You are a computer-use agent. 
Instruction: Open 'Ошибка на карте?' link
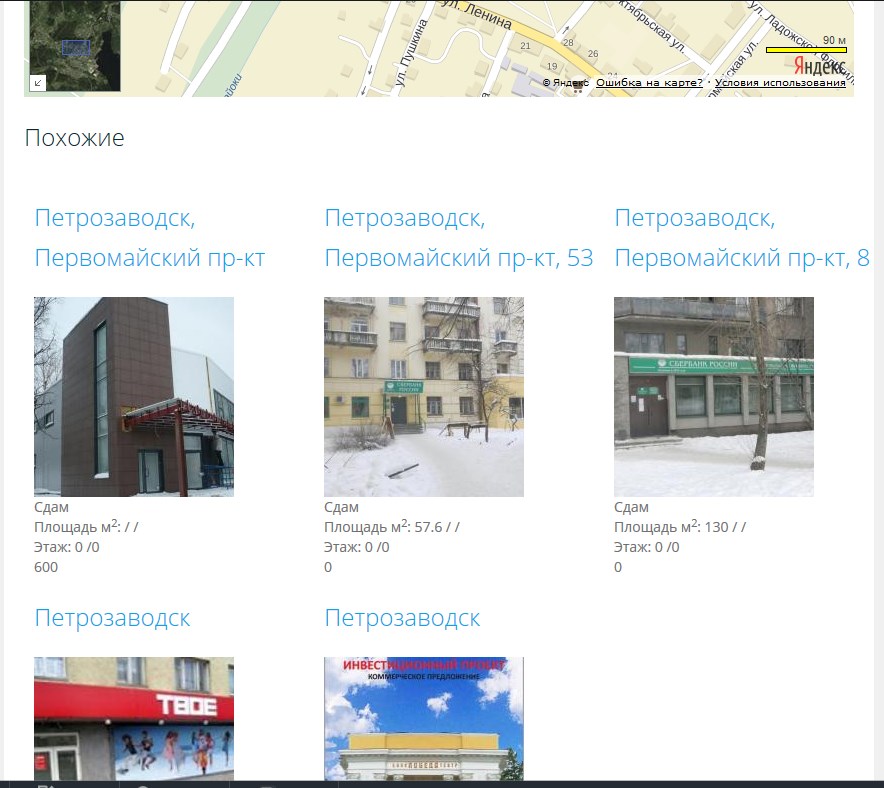pyautogui.click(x=649, y=82)
